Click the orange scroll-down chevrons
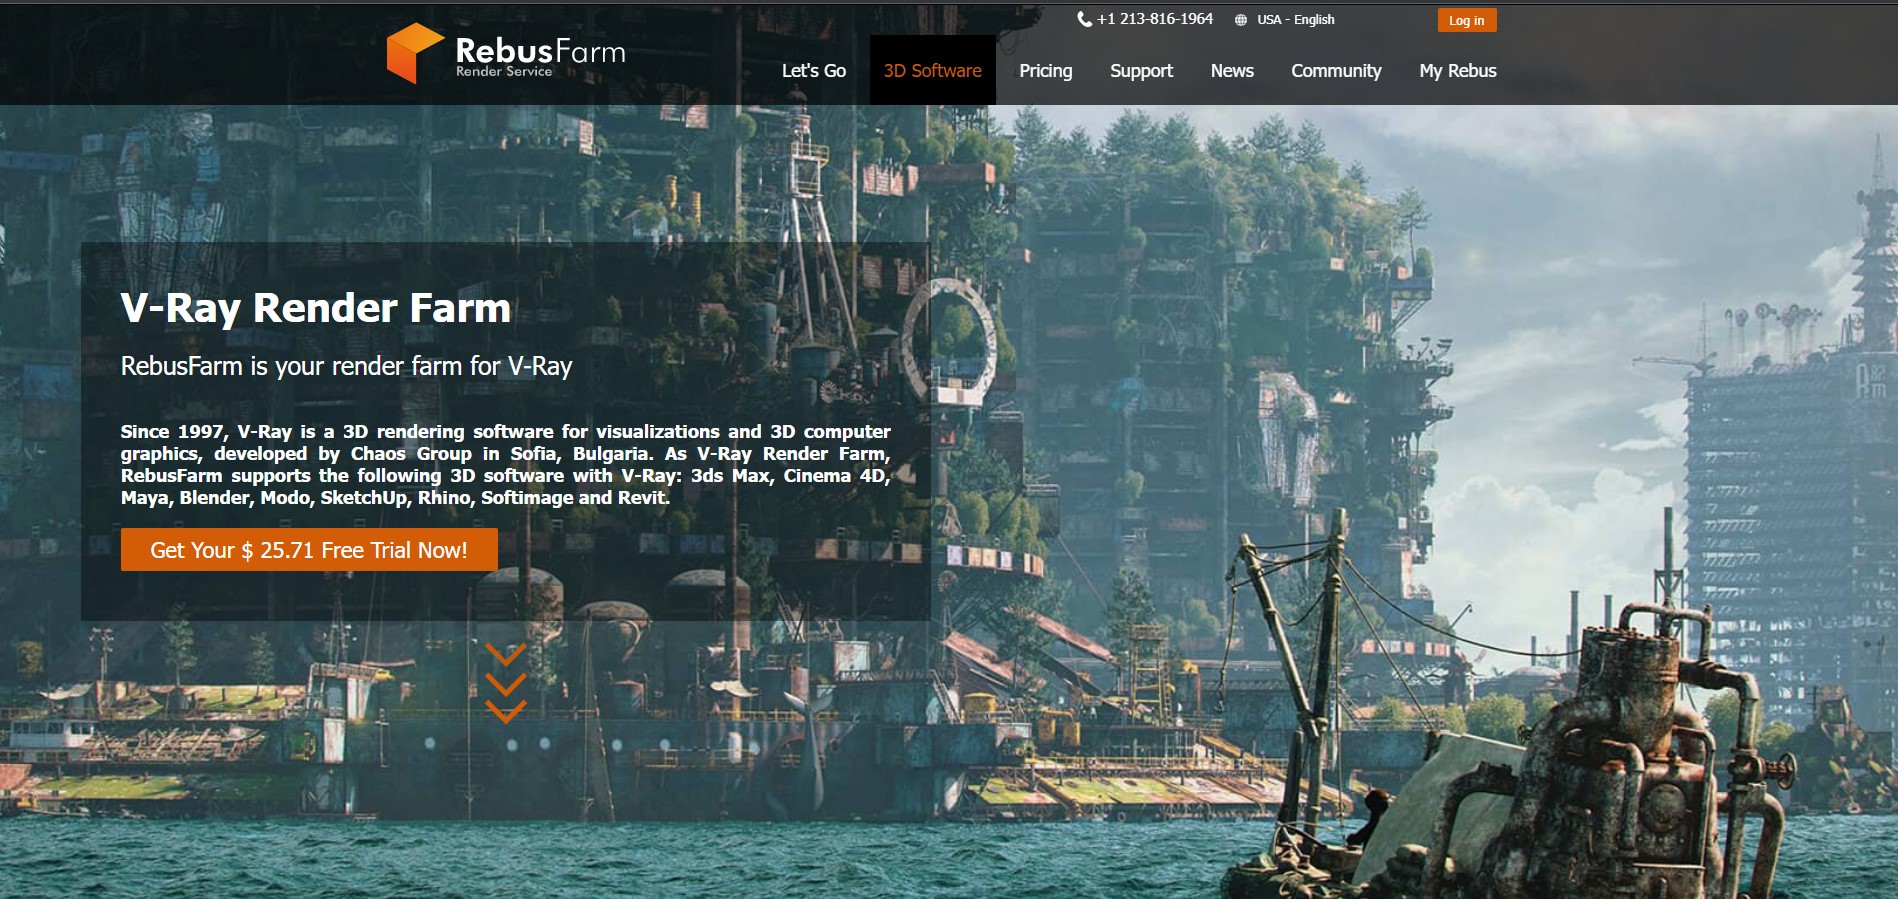The height and width of the screenshot is (899, 1898). point(505,683)
